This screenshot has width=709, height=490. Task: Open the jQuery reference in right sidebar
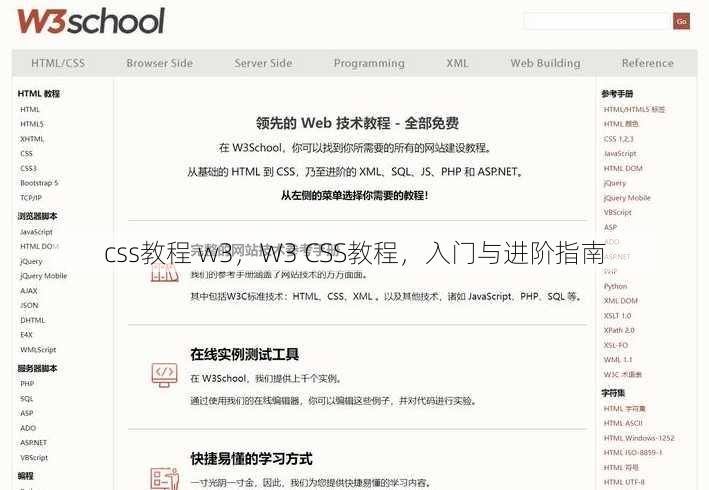tap(615, 183)
